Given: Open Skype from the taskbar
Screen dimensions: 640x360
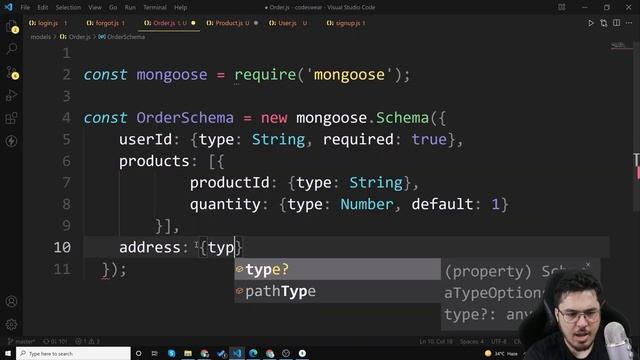Looking at the screenshot, I should tap(171, 353).
